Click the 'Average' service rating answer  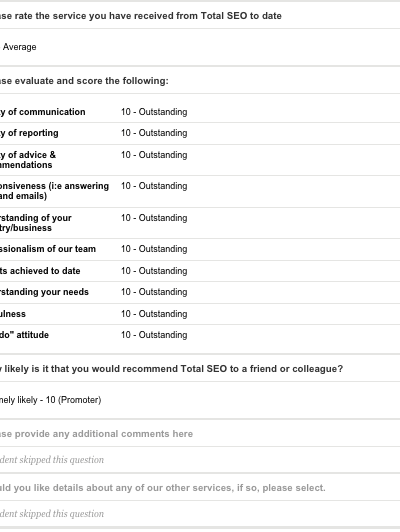(x=19, y=47)
